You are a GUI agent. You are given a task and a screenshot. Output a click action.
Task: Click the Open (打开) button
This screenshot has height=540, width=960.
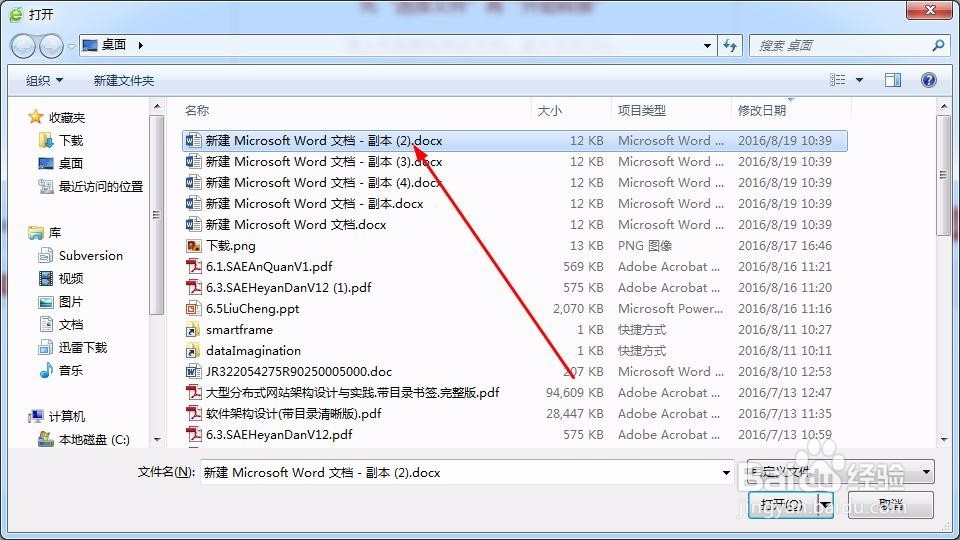pos(783,505)
